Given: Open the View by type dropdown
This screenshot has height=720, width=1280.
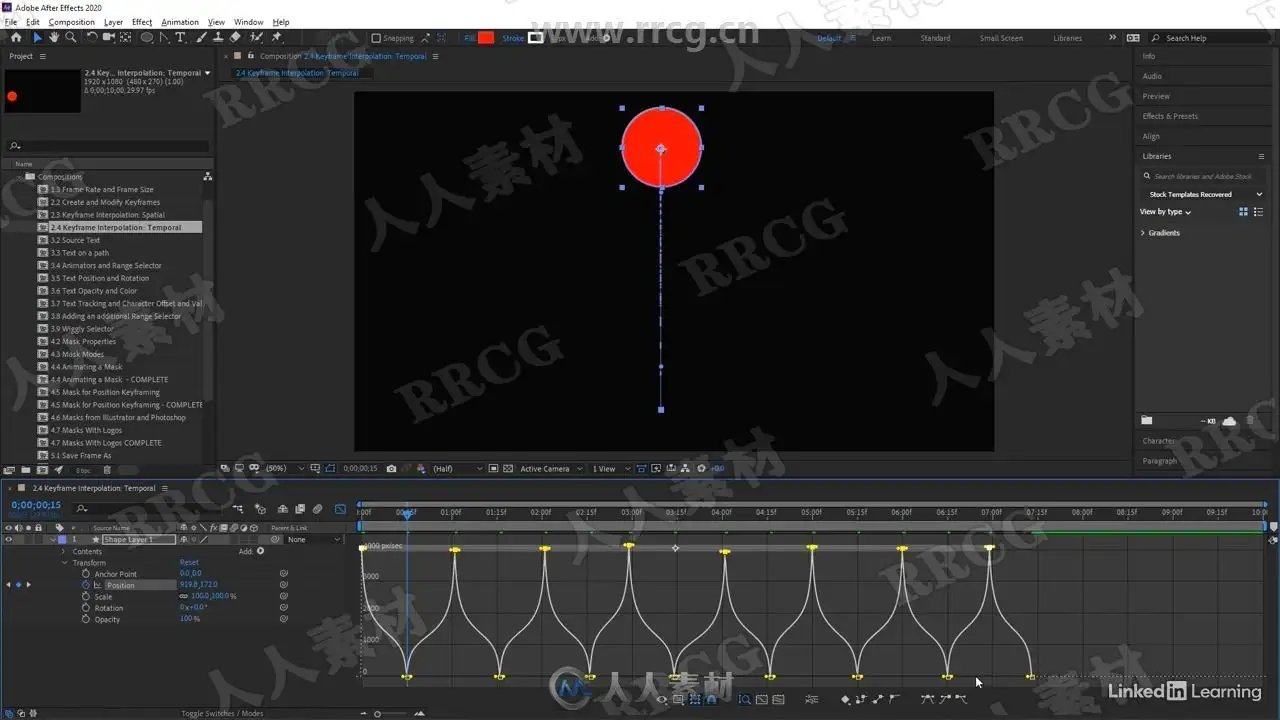Looking at the screenshot, I should click(1165, 212).
